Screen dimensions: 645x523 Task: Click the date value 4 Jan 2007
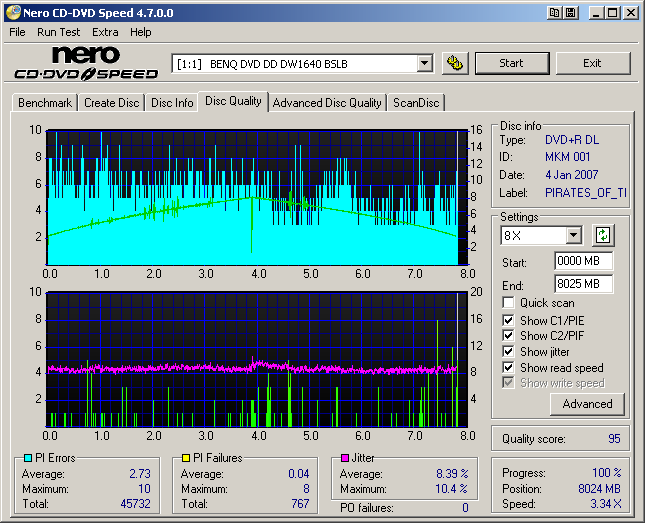572,175
